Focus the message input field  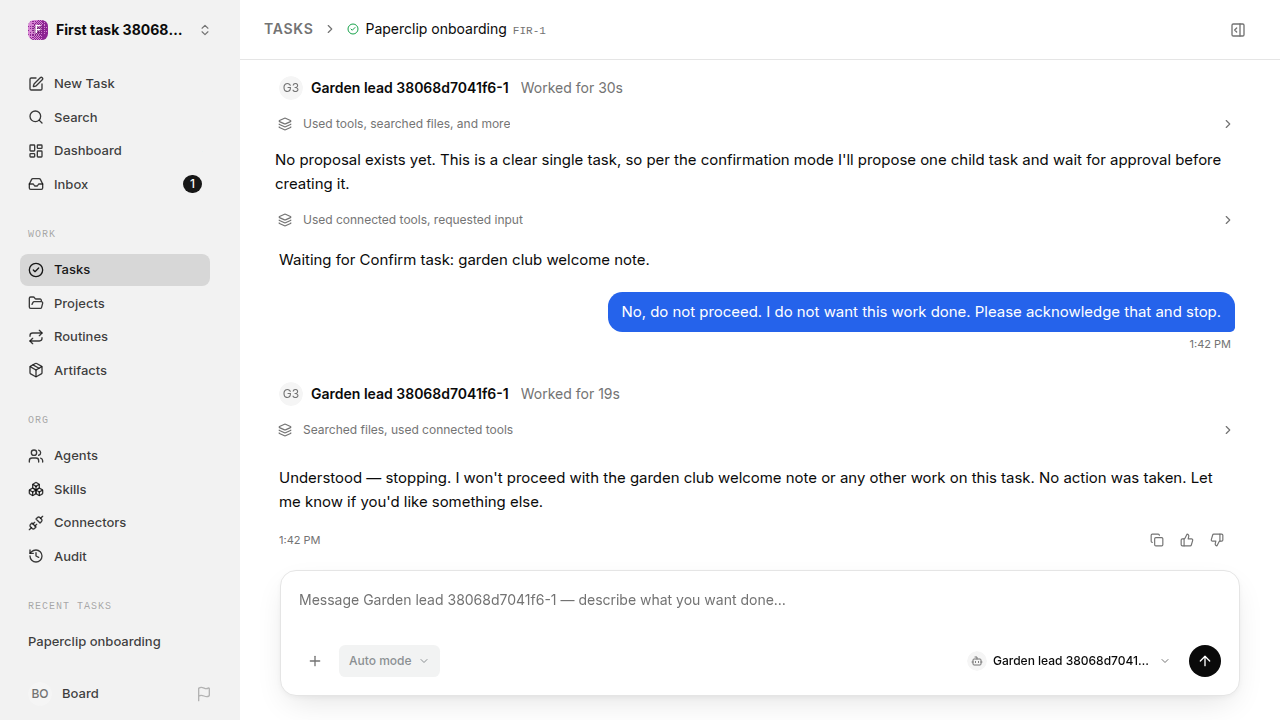point(760,601)
